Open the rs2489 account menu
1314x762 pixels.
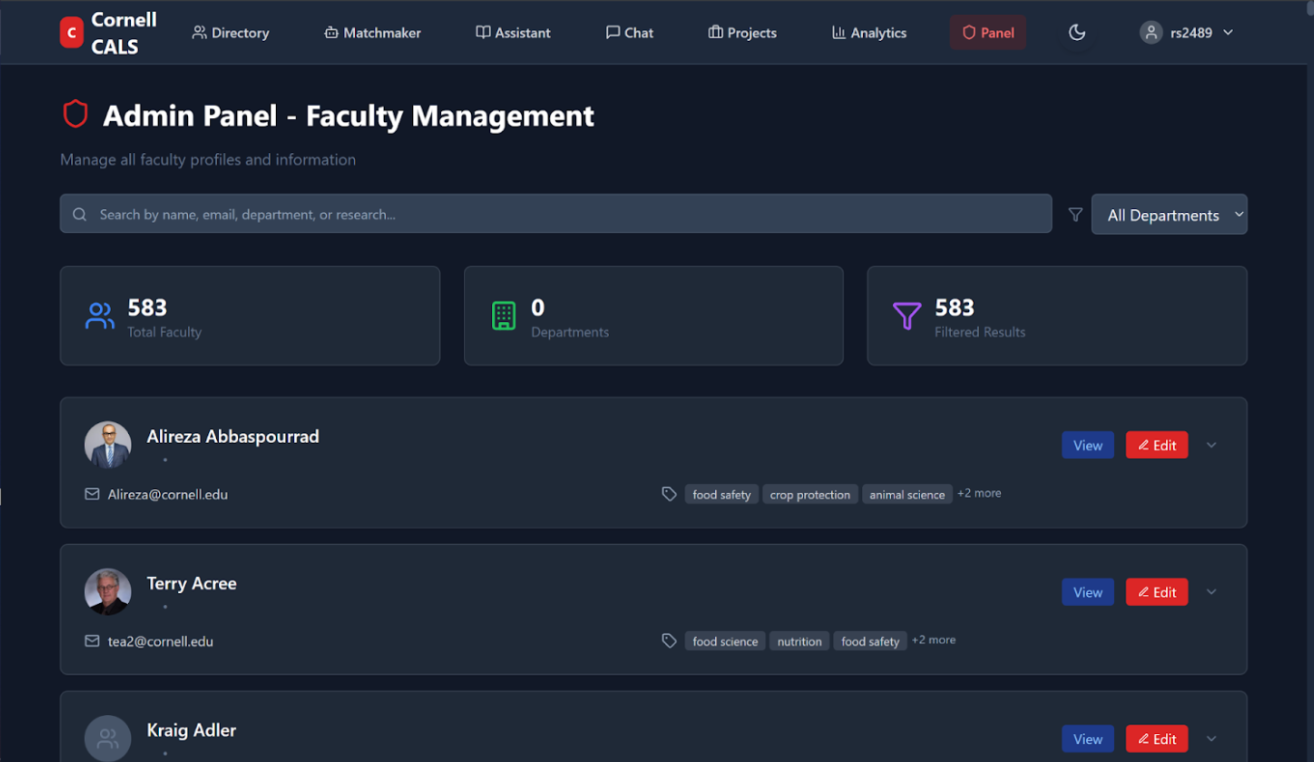(x=1186, y=32)
